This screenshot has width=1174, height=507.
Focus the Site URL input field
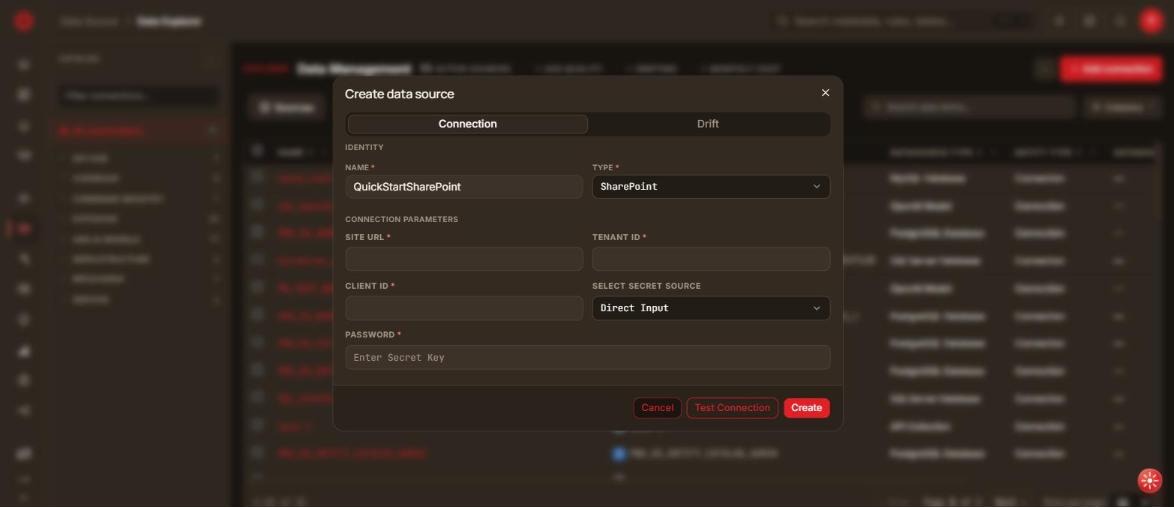click(x=463, y=259)
